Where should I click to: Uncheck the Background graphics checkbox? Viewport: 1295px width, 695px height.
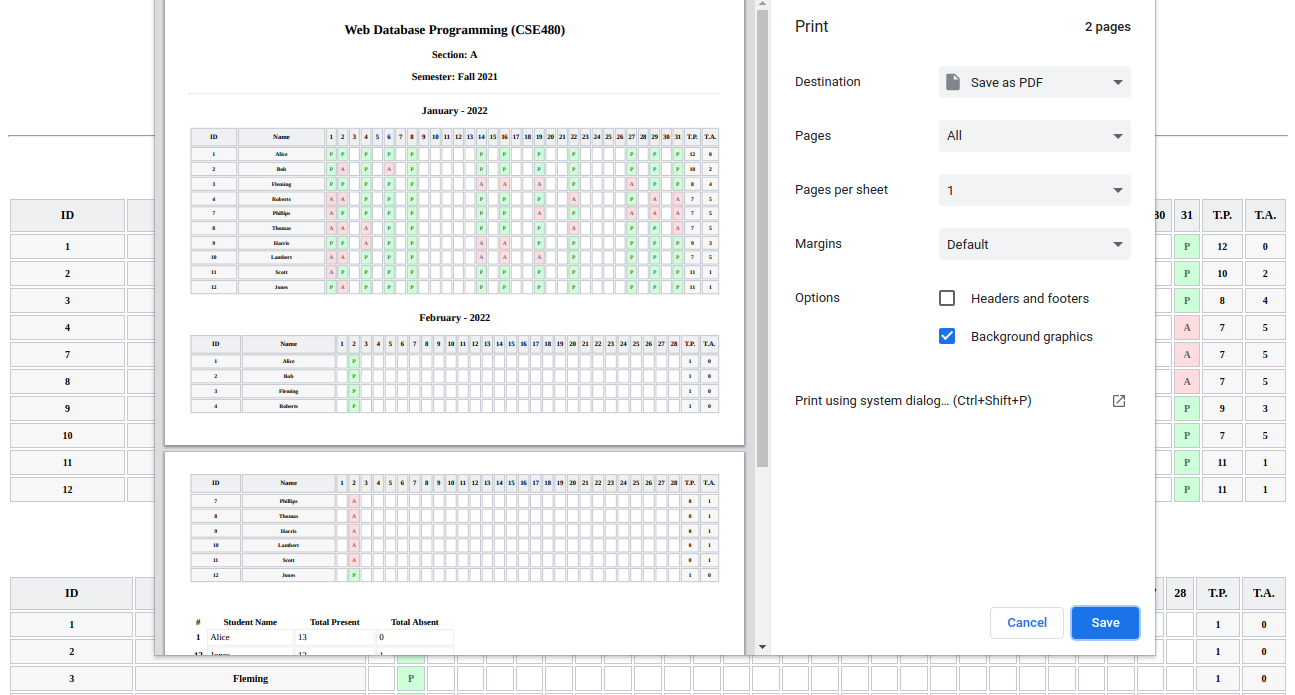(x=947, y=336)
